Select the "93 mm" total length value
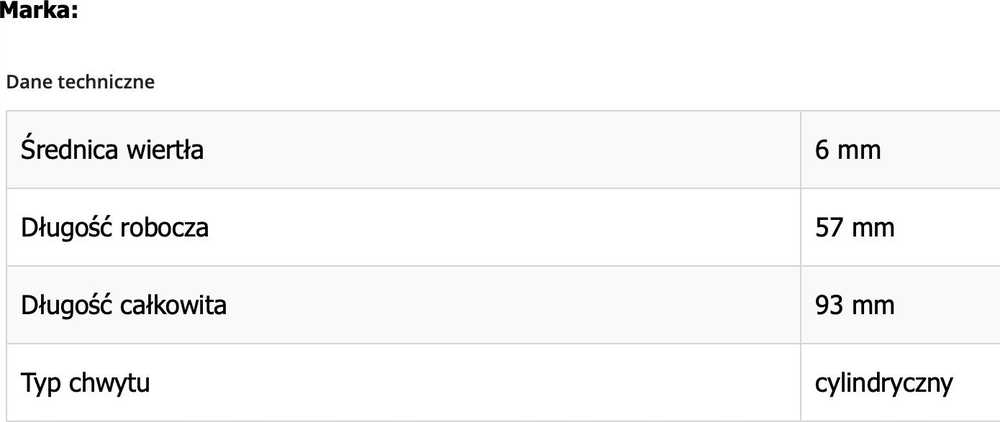Viewport: 1000px width, 422px height. click(855, 305)
